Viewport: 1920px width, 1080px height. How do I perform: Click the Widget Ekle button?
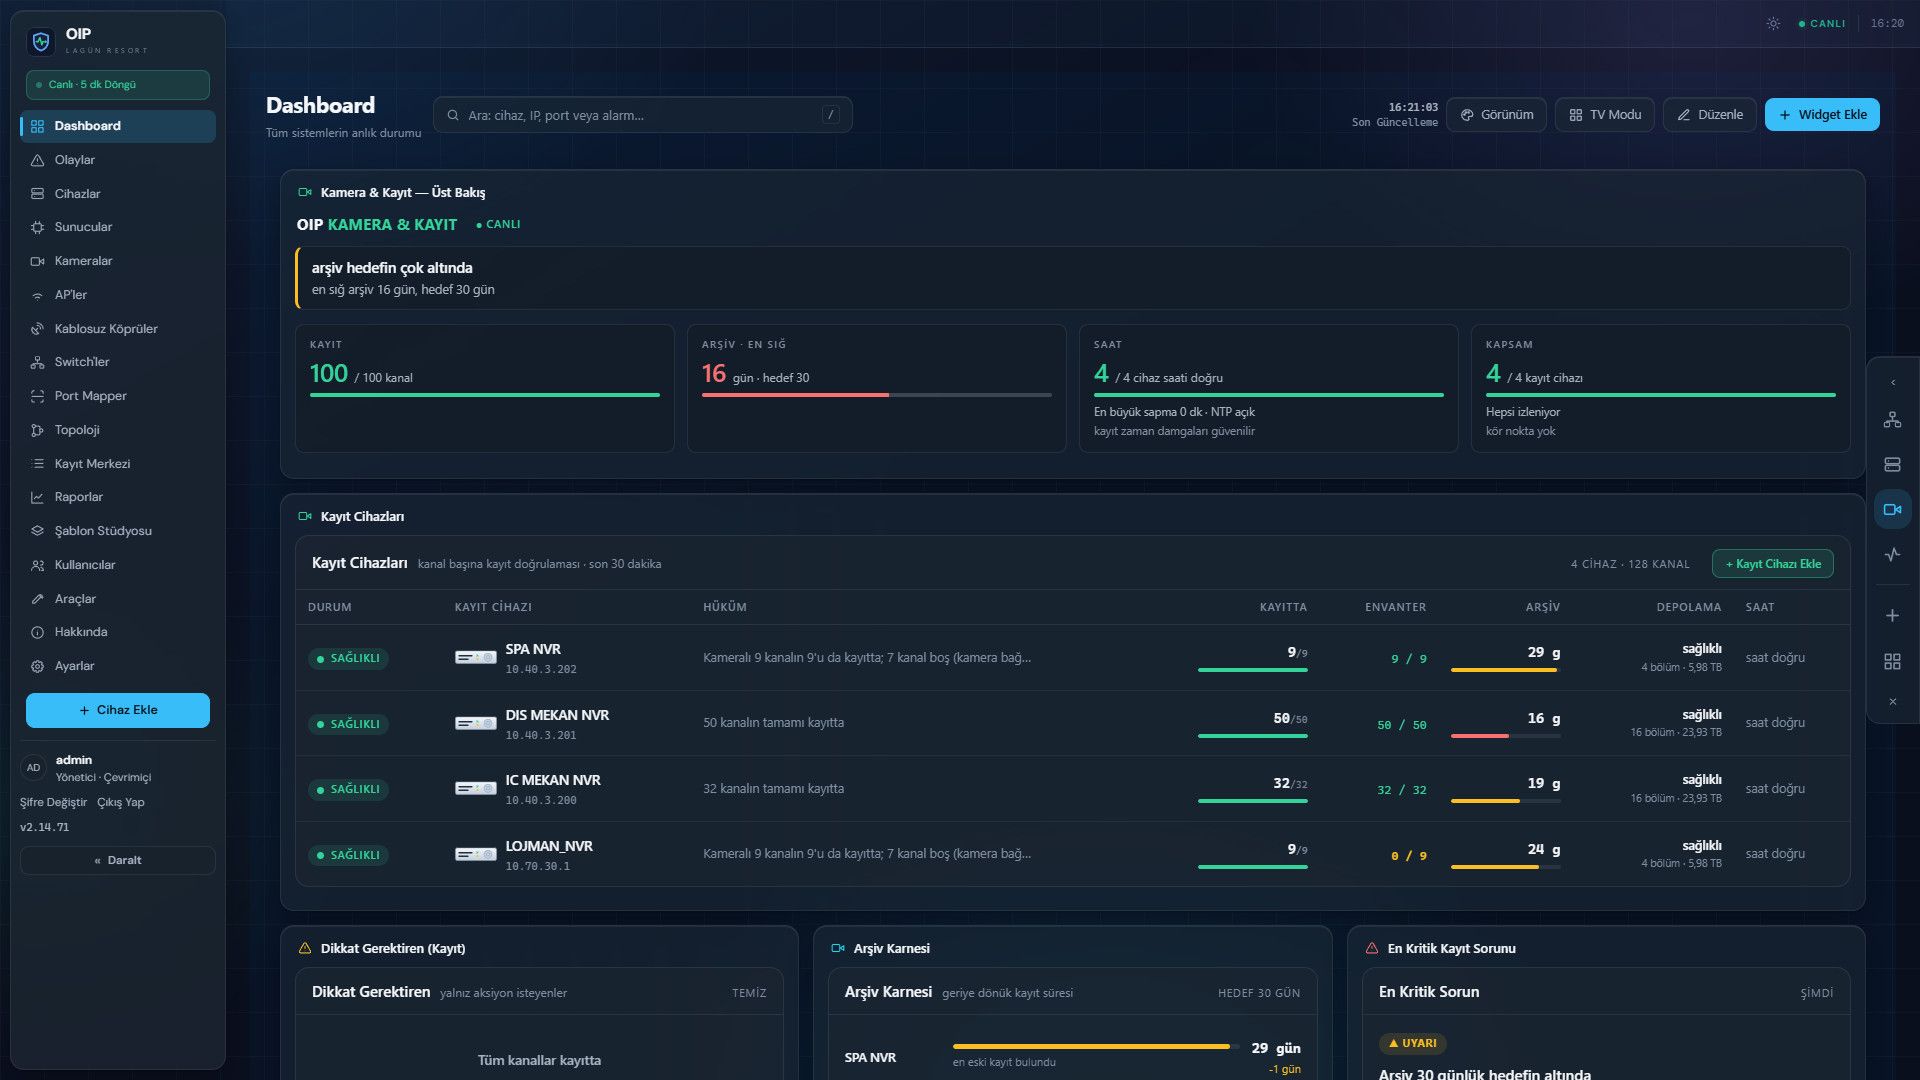point(1822,115)
